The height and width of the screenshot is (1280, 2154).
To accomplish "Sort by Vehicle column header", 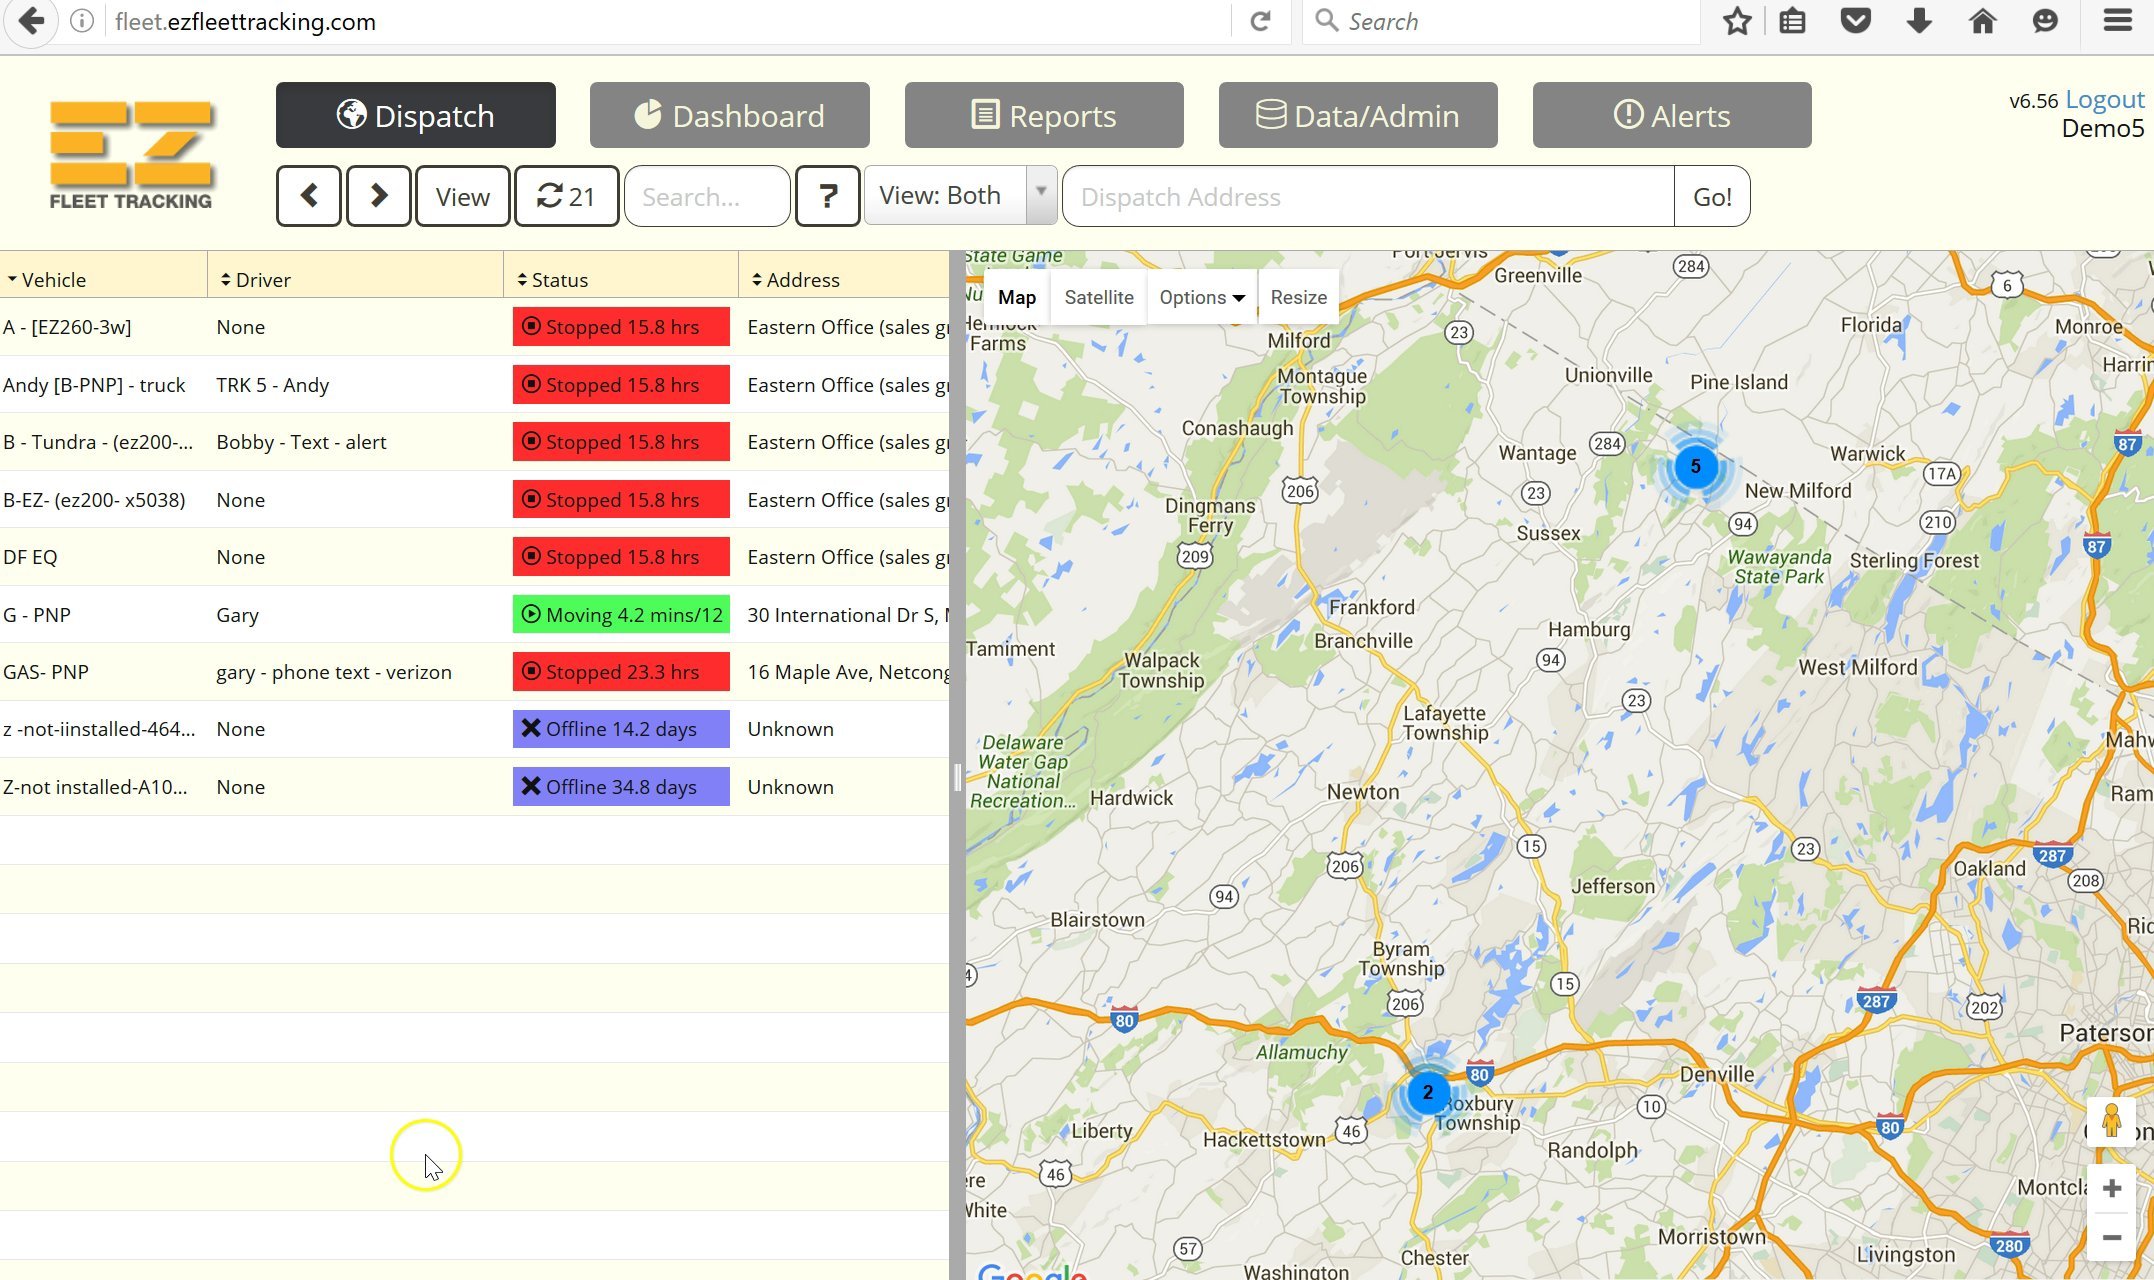I will [x=54, y=280].
